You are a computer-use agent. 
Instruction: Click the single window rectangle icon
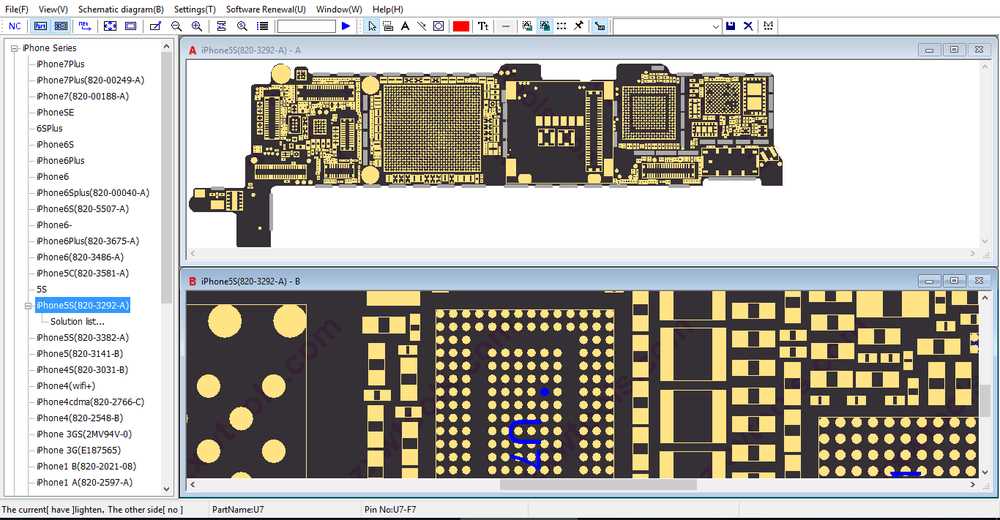(x=131, y=26)
